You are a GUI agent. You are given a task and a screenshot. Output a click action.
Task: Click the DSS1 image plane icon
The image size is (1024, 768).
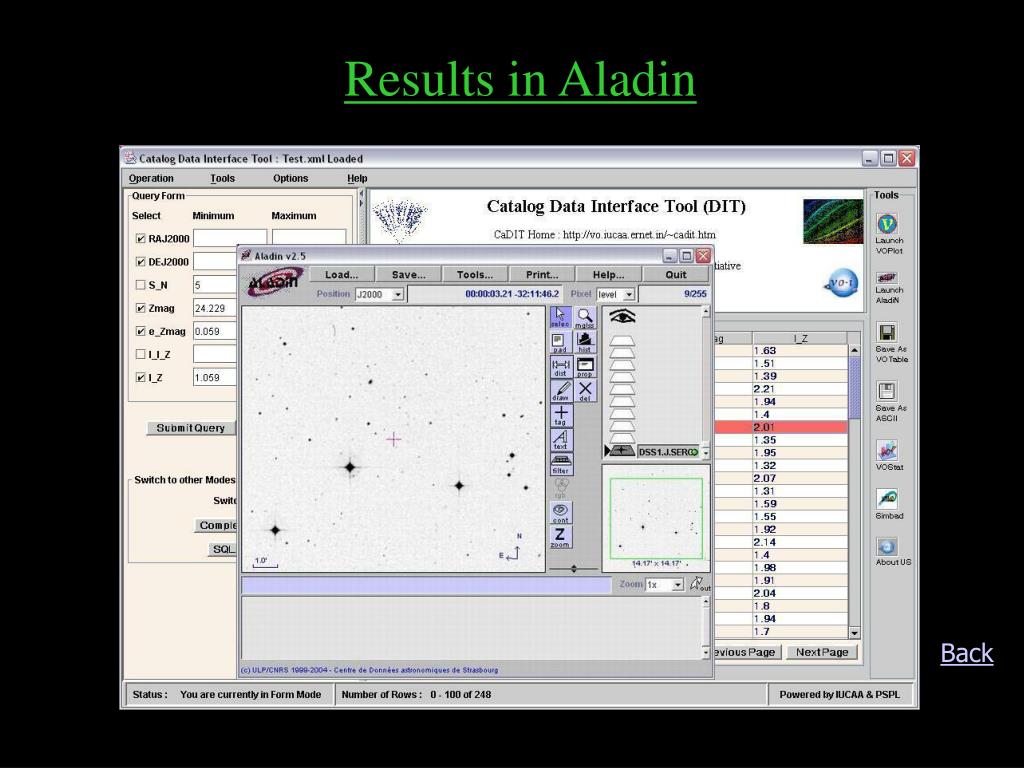621,451
